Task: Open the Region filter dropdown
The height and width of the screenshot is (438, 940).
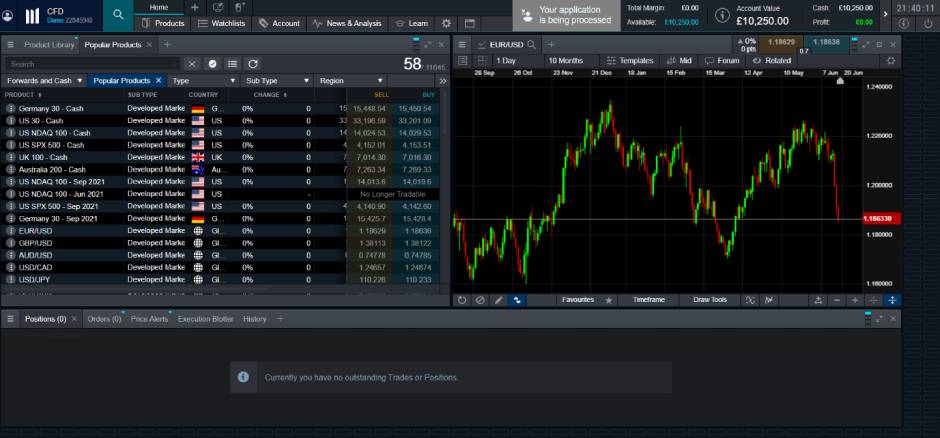Action: tap(351, 80)
